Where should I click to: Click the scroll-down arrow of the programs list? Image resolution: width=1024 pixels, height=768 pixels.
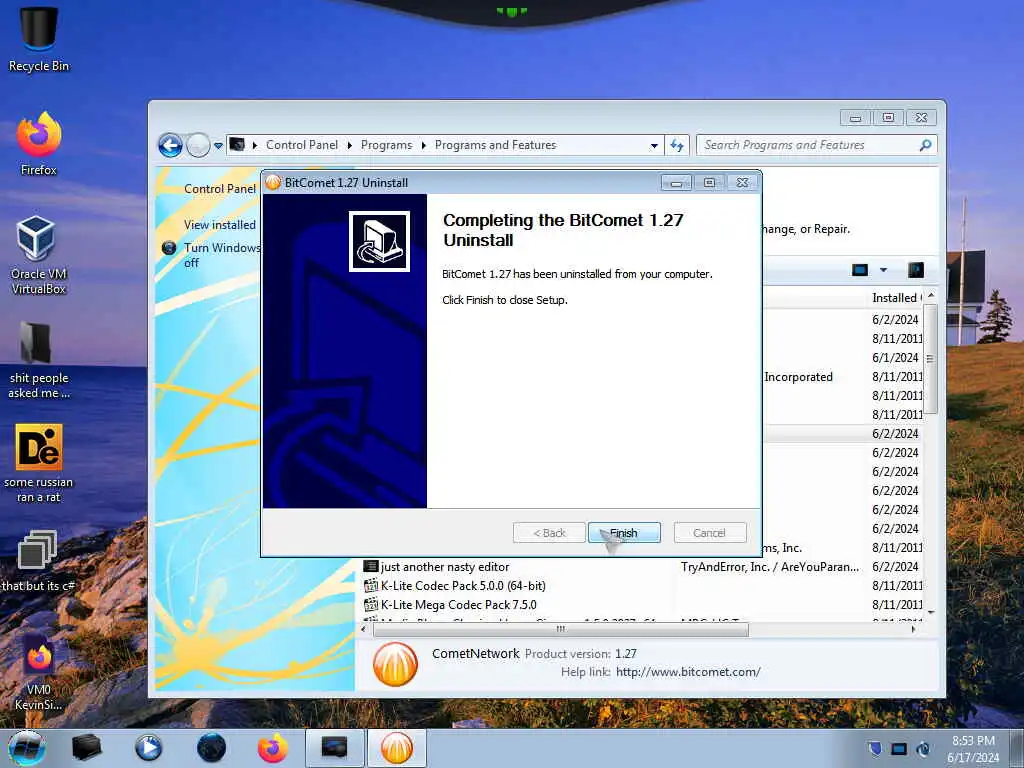pyautogui.click(x=931, y=613)
